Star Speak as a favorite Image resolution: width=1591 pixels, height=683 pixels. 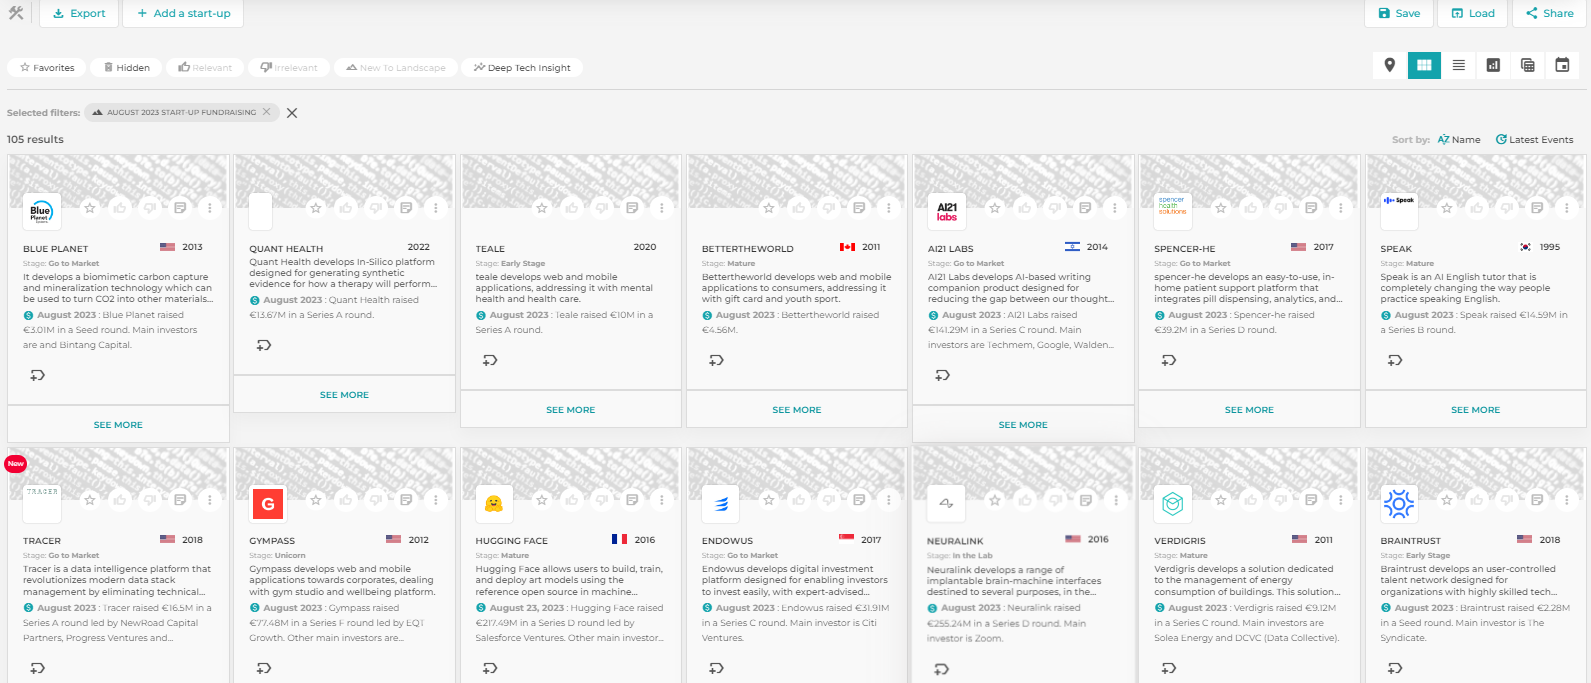tap(1447, 208)
